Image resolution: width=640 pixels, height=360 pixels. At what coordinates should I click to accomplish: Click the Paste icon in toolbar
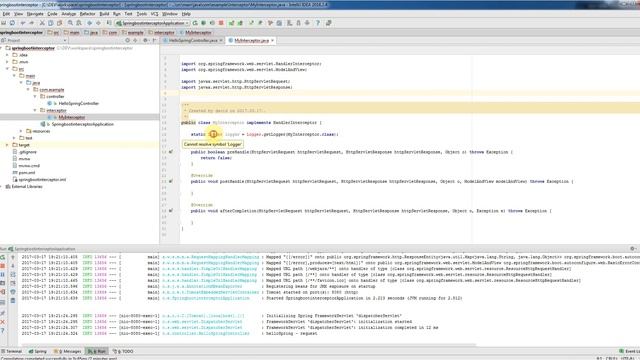coord(59,23)
